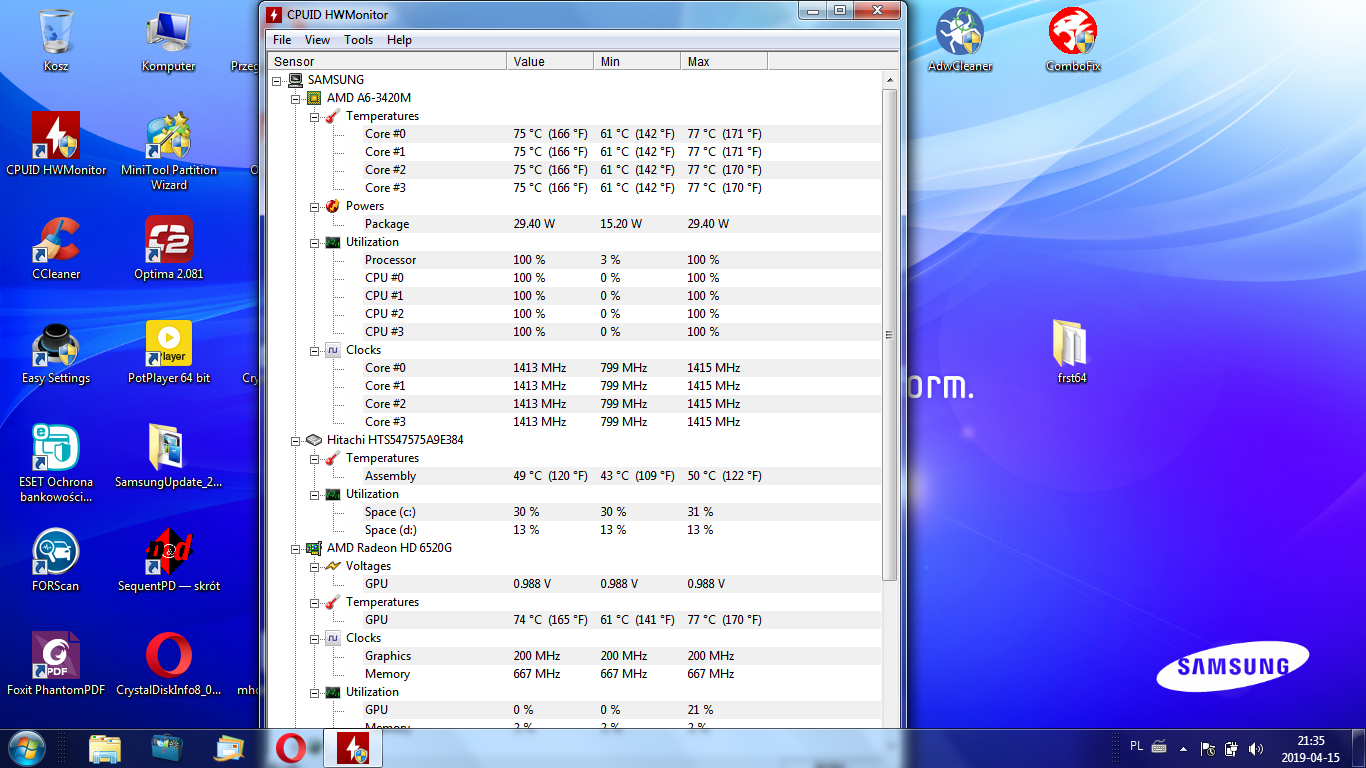Select the frst64 folder on the desktop
The image size is (1366, 768).
point(1072,352)
